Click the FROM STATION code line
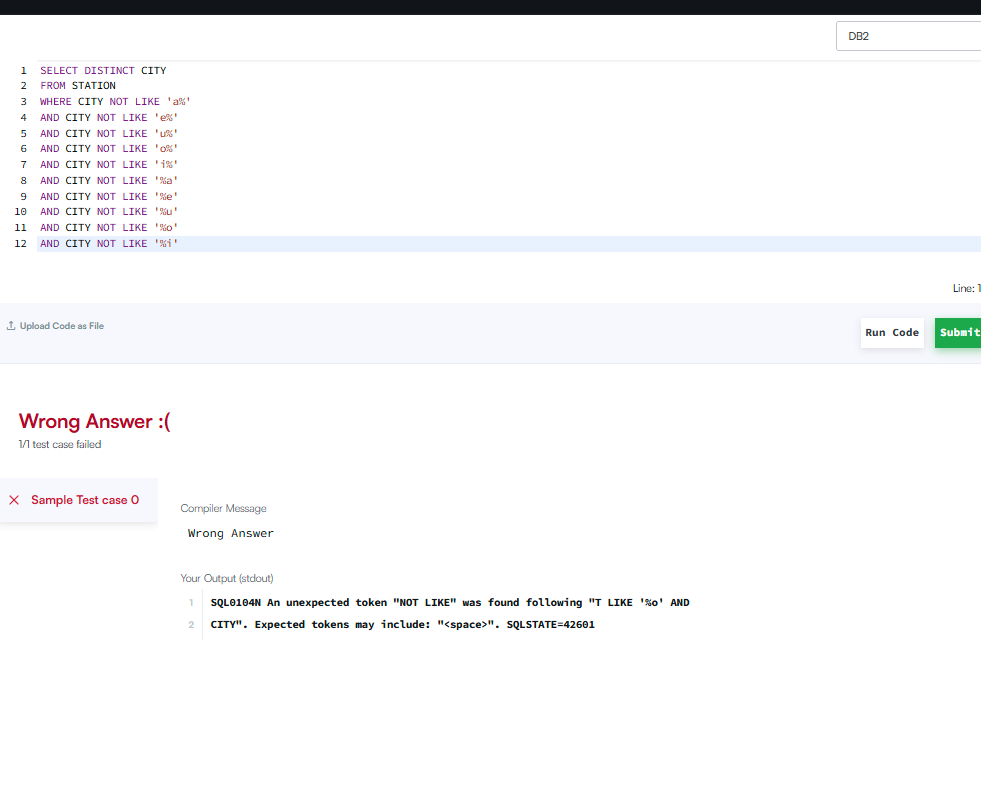 78,86
